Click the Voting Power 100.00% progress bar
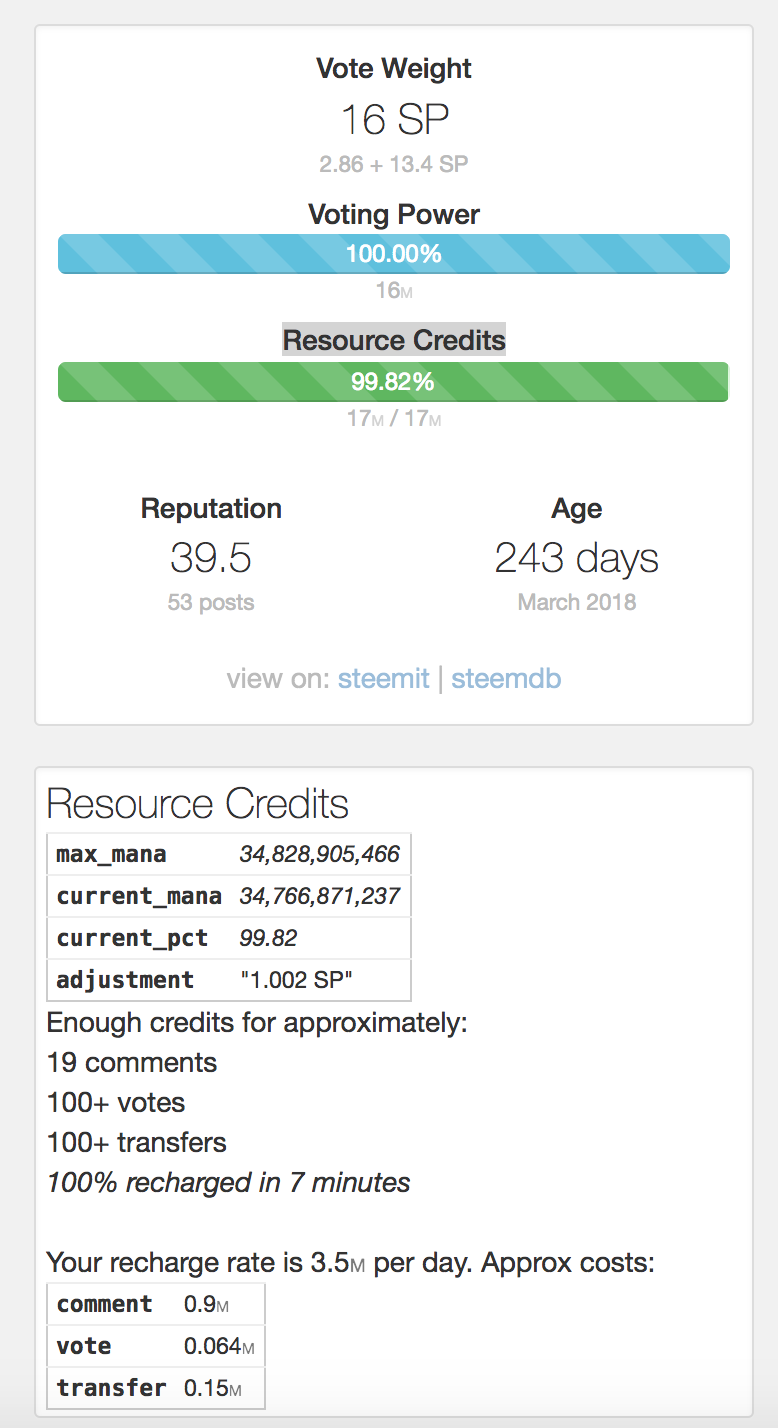The width and height of the screenshot is (778, 1428). click(393, 254)
